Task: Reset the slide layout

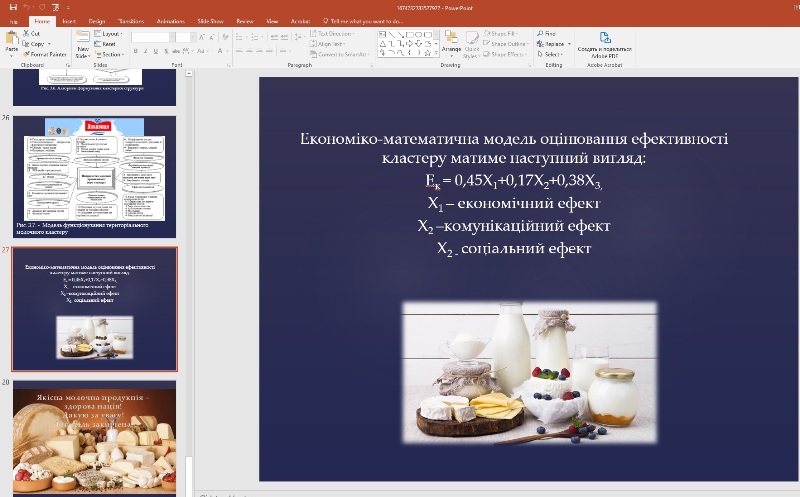Action: point(105,44)
